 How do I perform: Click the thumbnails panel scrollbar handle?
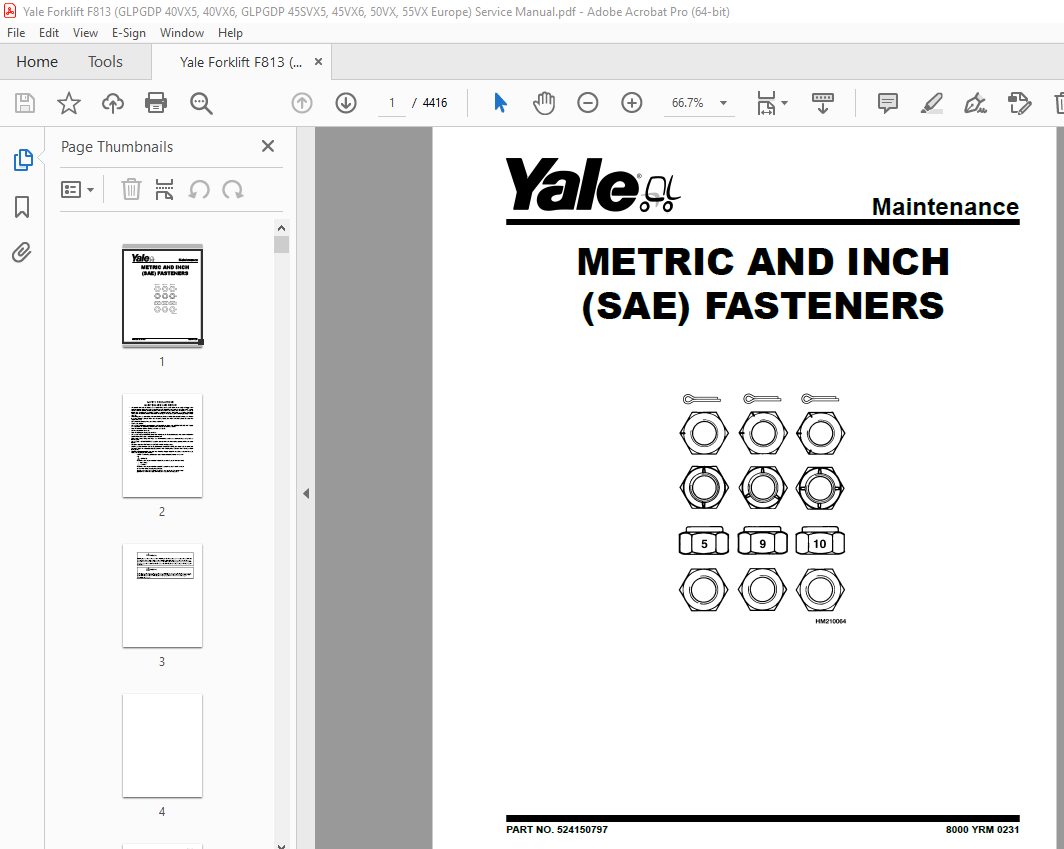282,244
